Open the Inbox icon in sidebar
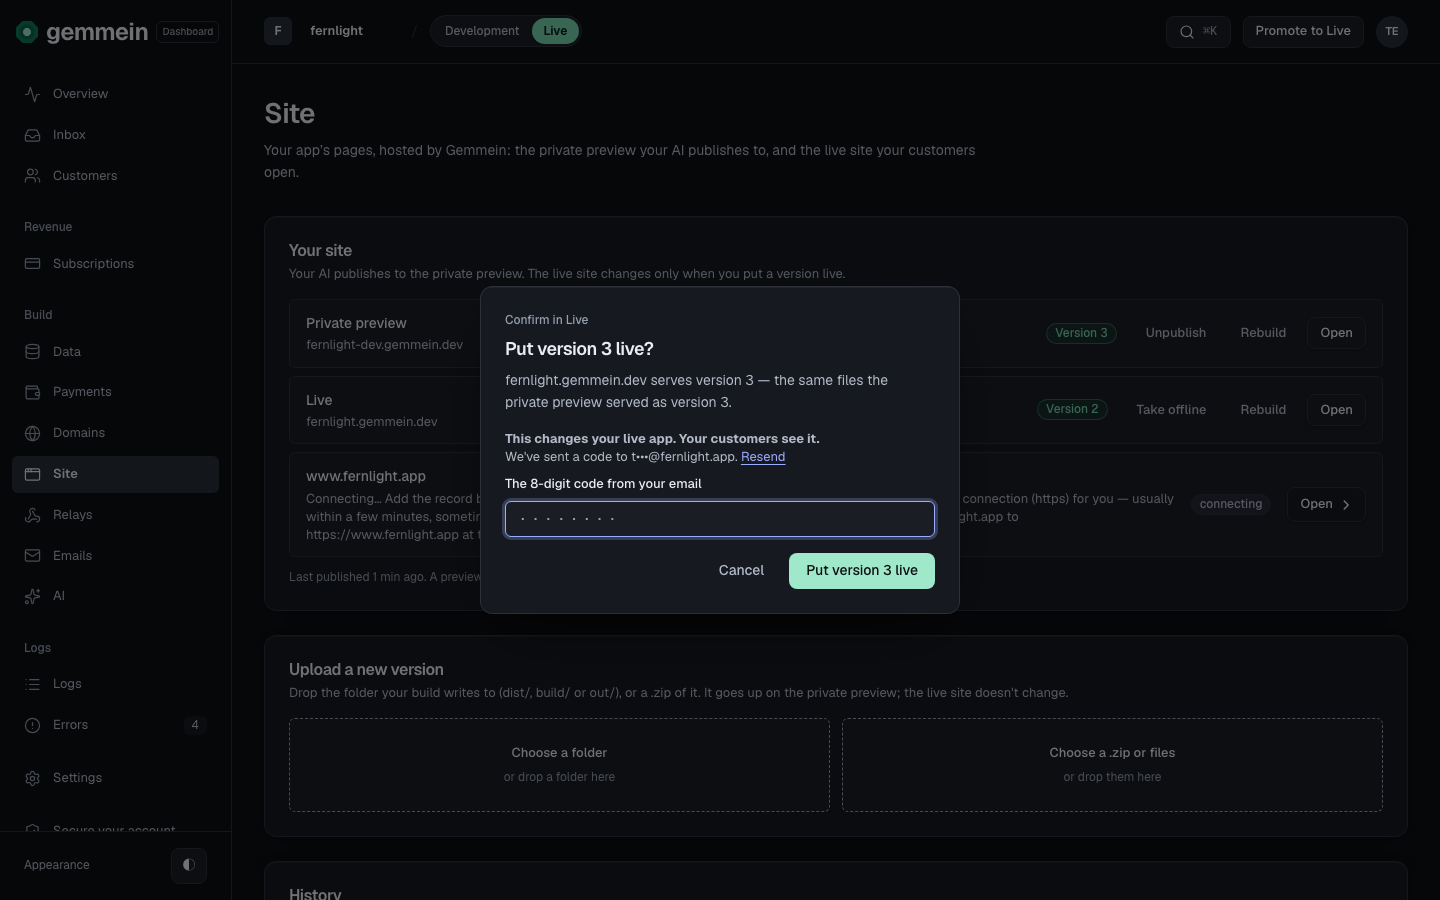The height and width of the screenshot is (900, 1440). pyautogui.click(x=33, y=135)
